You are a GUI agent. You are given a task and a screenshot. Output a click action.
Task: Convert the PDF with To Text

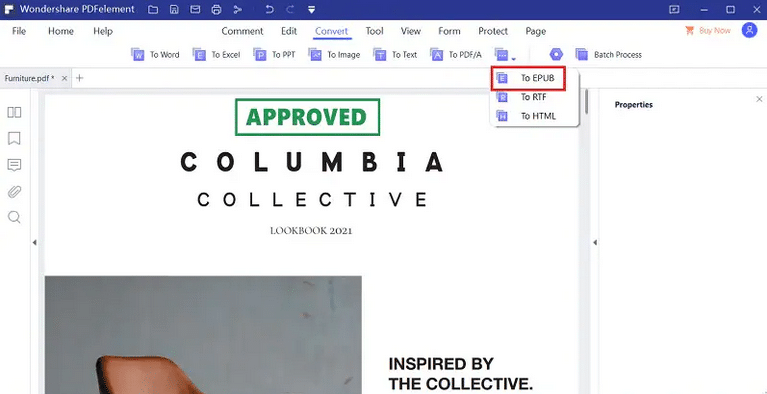[395, 55]
